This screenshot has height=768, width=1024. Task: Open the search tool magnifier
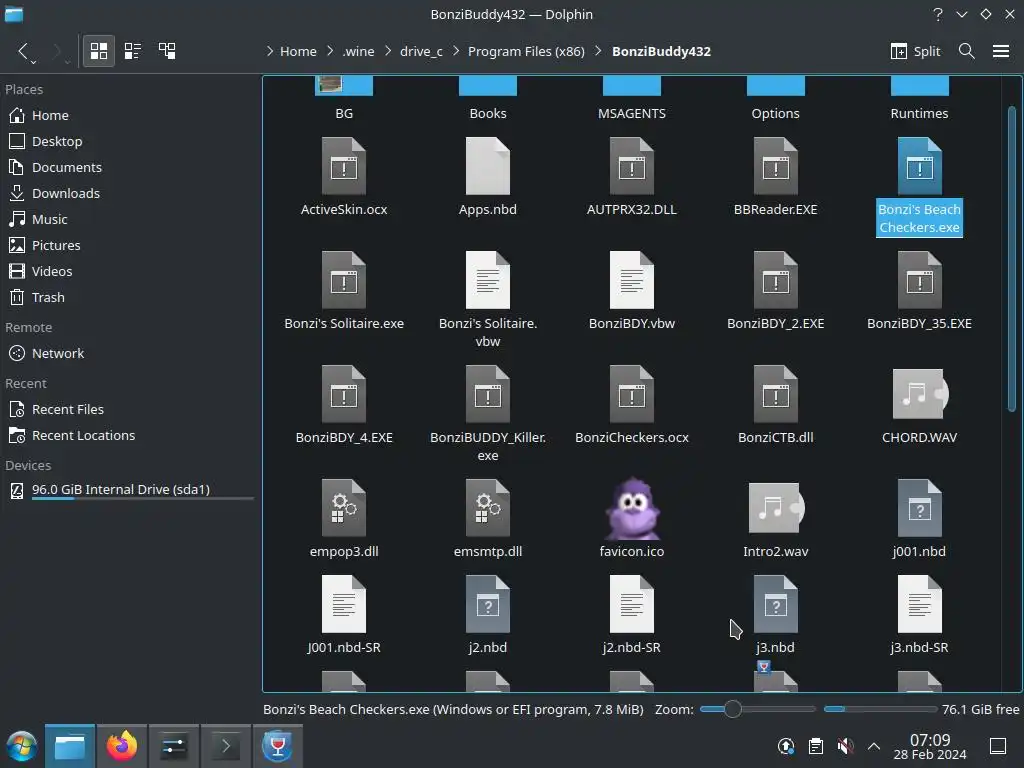[967, 51]
